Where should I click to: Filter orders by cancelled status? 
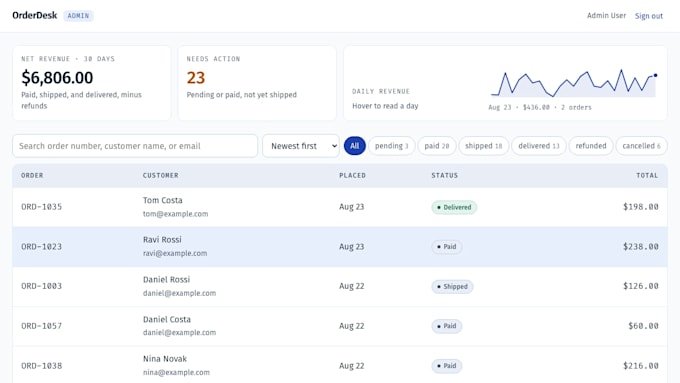pyautogui.click(x=641, y=146)
